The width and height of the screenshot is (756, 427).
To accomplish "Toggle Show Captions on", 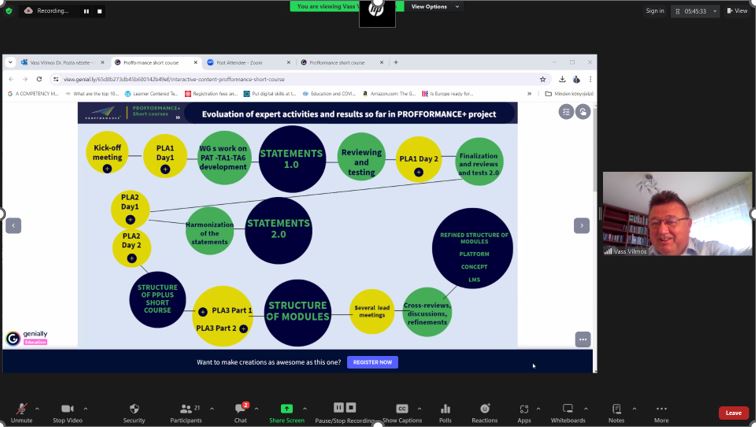I will [402, 409].
